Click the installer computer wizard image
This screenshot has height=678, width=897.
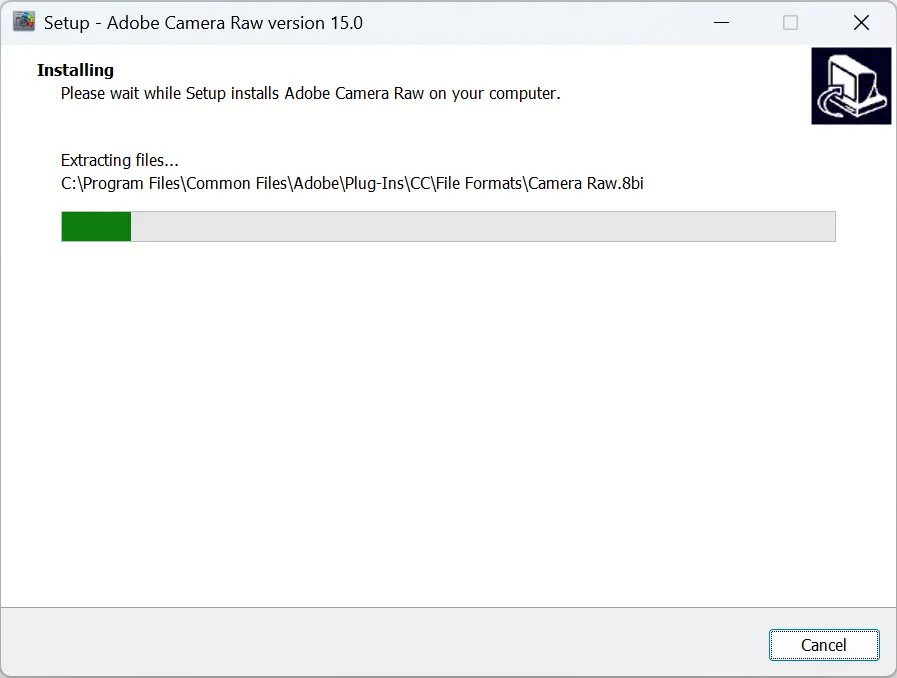pos(851,86)
